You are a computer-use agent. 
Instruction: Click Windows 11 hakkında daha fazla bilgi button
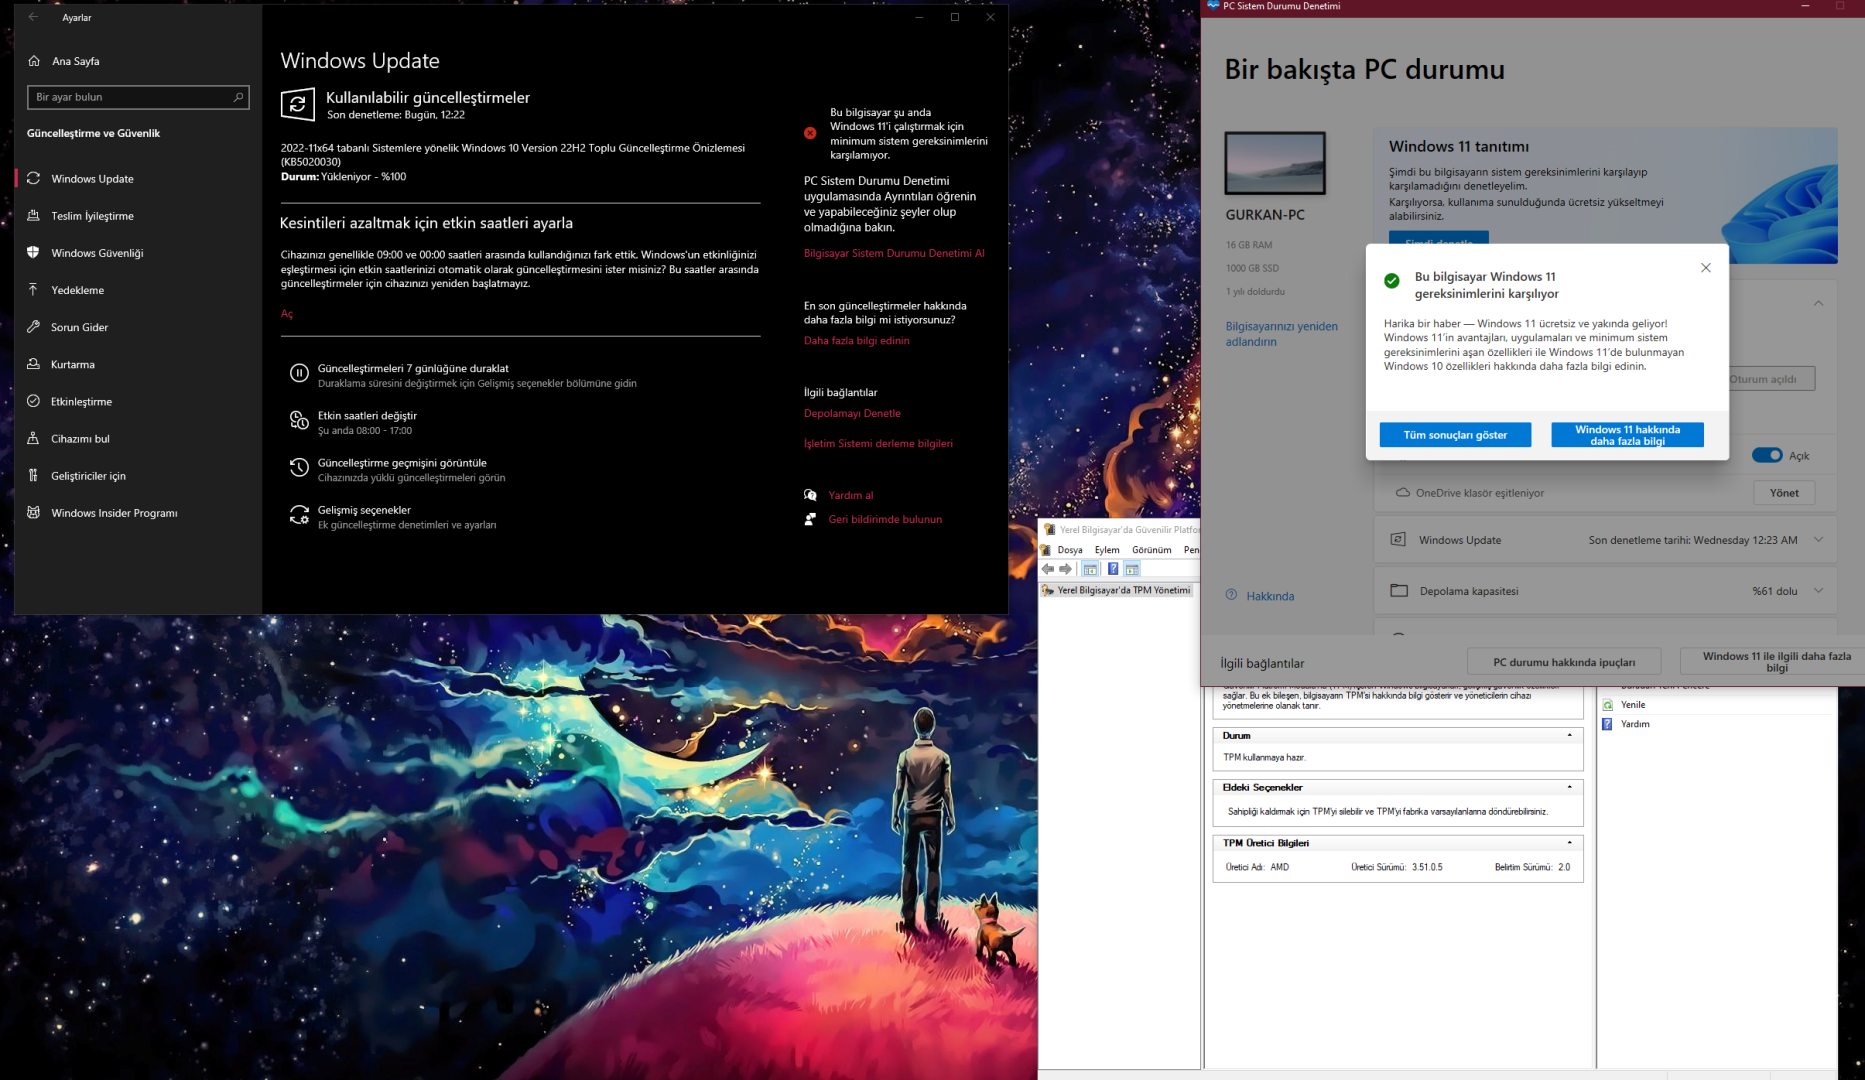point(1627,435)
